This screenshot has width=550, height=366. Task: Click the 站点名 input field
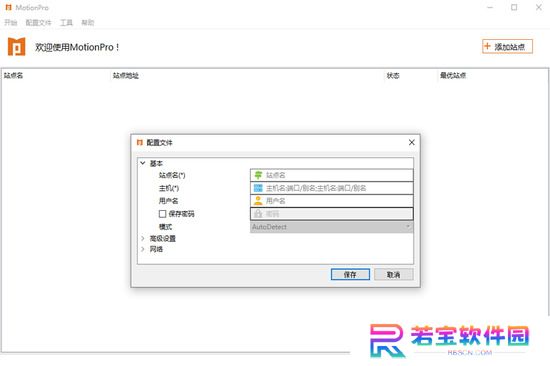331,175
